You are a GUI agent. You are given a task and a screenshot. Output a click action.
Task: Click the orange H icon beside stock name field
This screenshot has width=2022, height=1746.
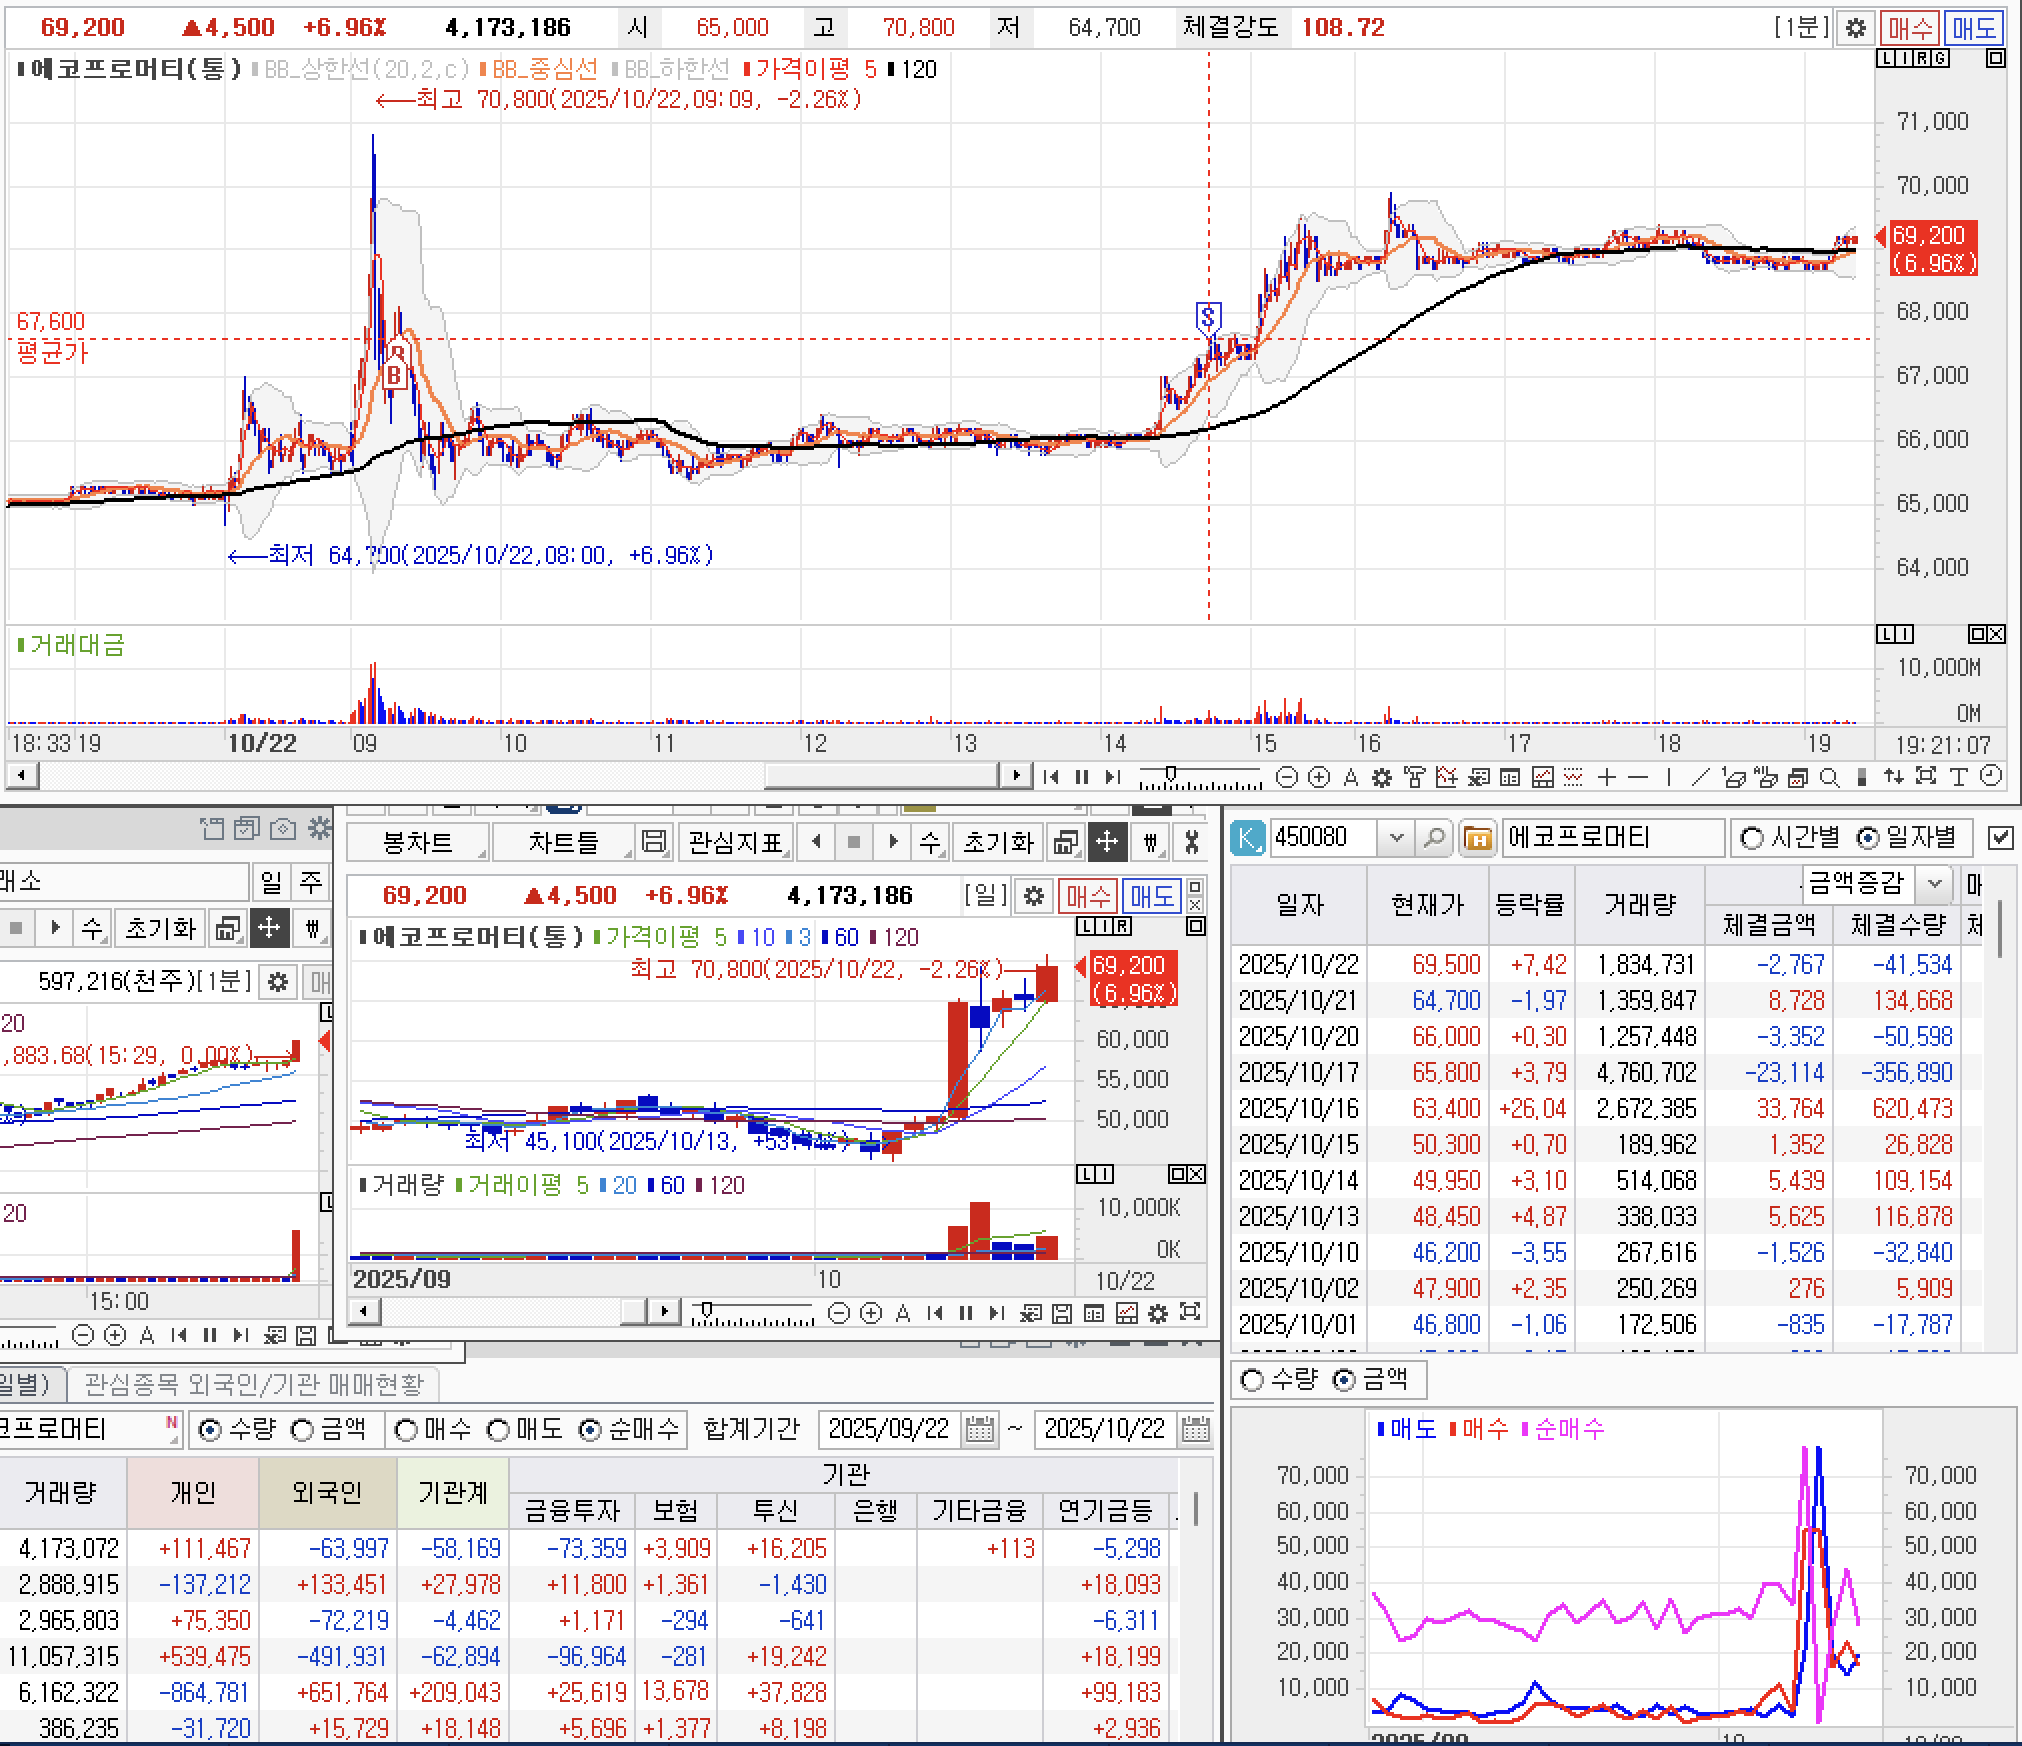[x=1477, y=837]
